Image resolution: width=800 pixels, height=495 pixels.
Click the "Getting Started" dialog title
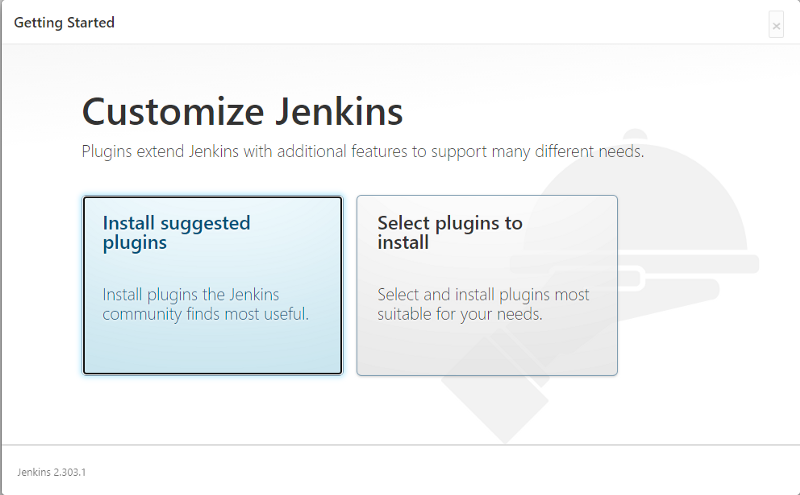coord(64,22)
